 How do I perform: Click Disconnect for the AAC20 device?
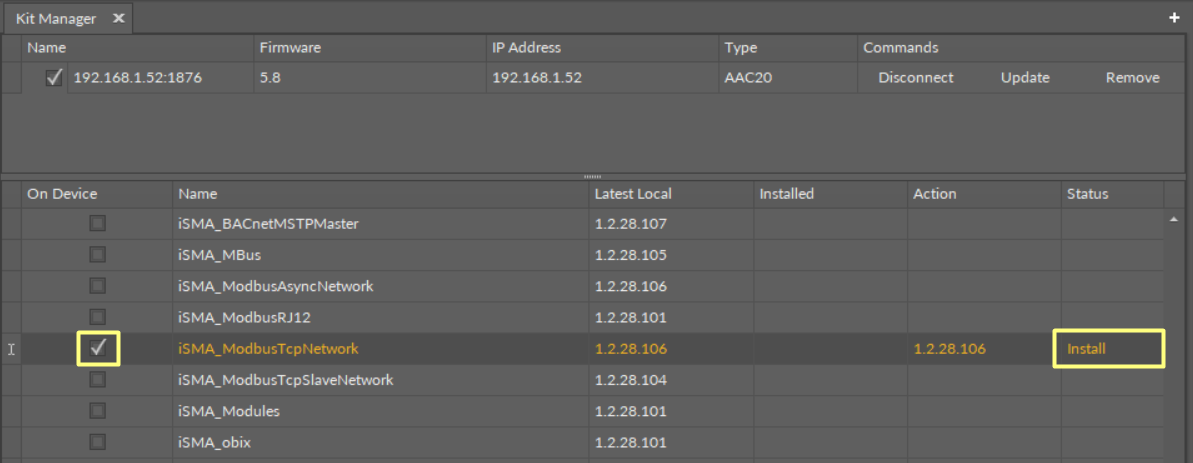coord(915,78)
